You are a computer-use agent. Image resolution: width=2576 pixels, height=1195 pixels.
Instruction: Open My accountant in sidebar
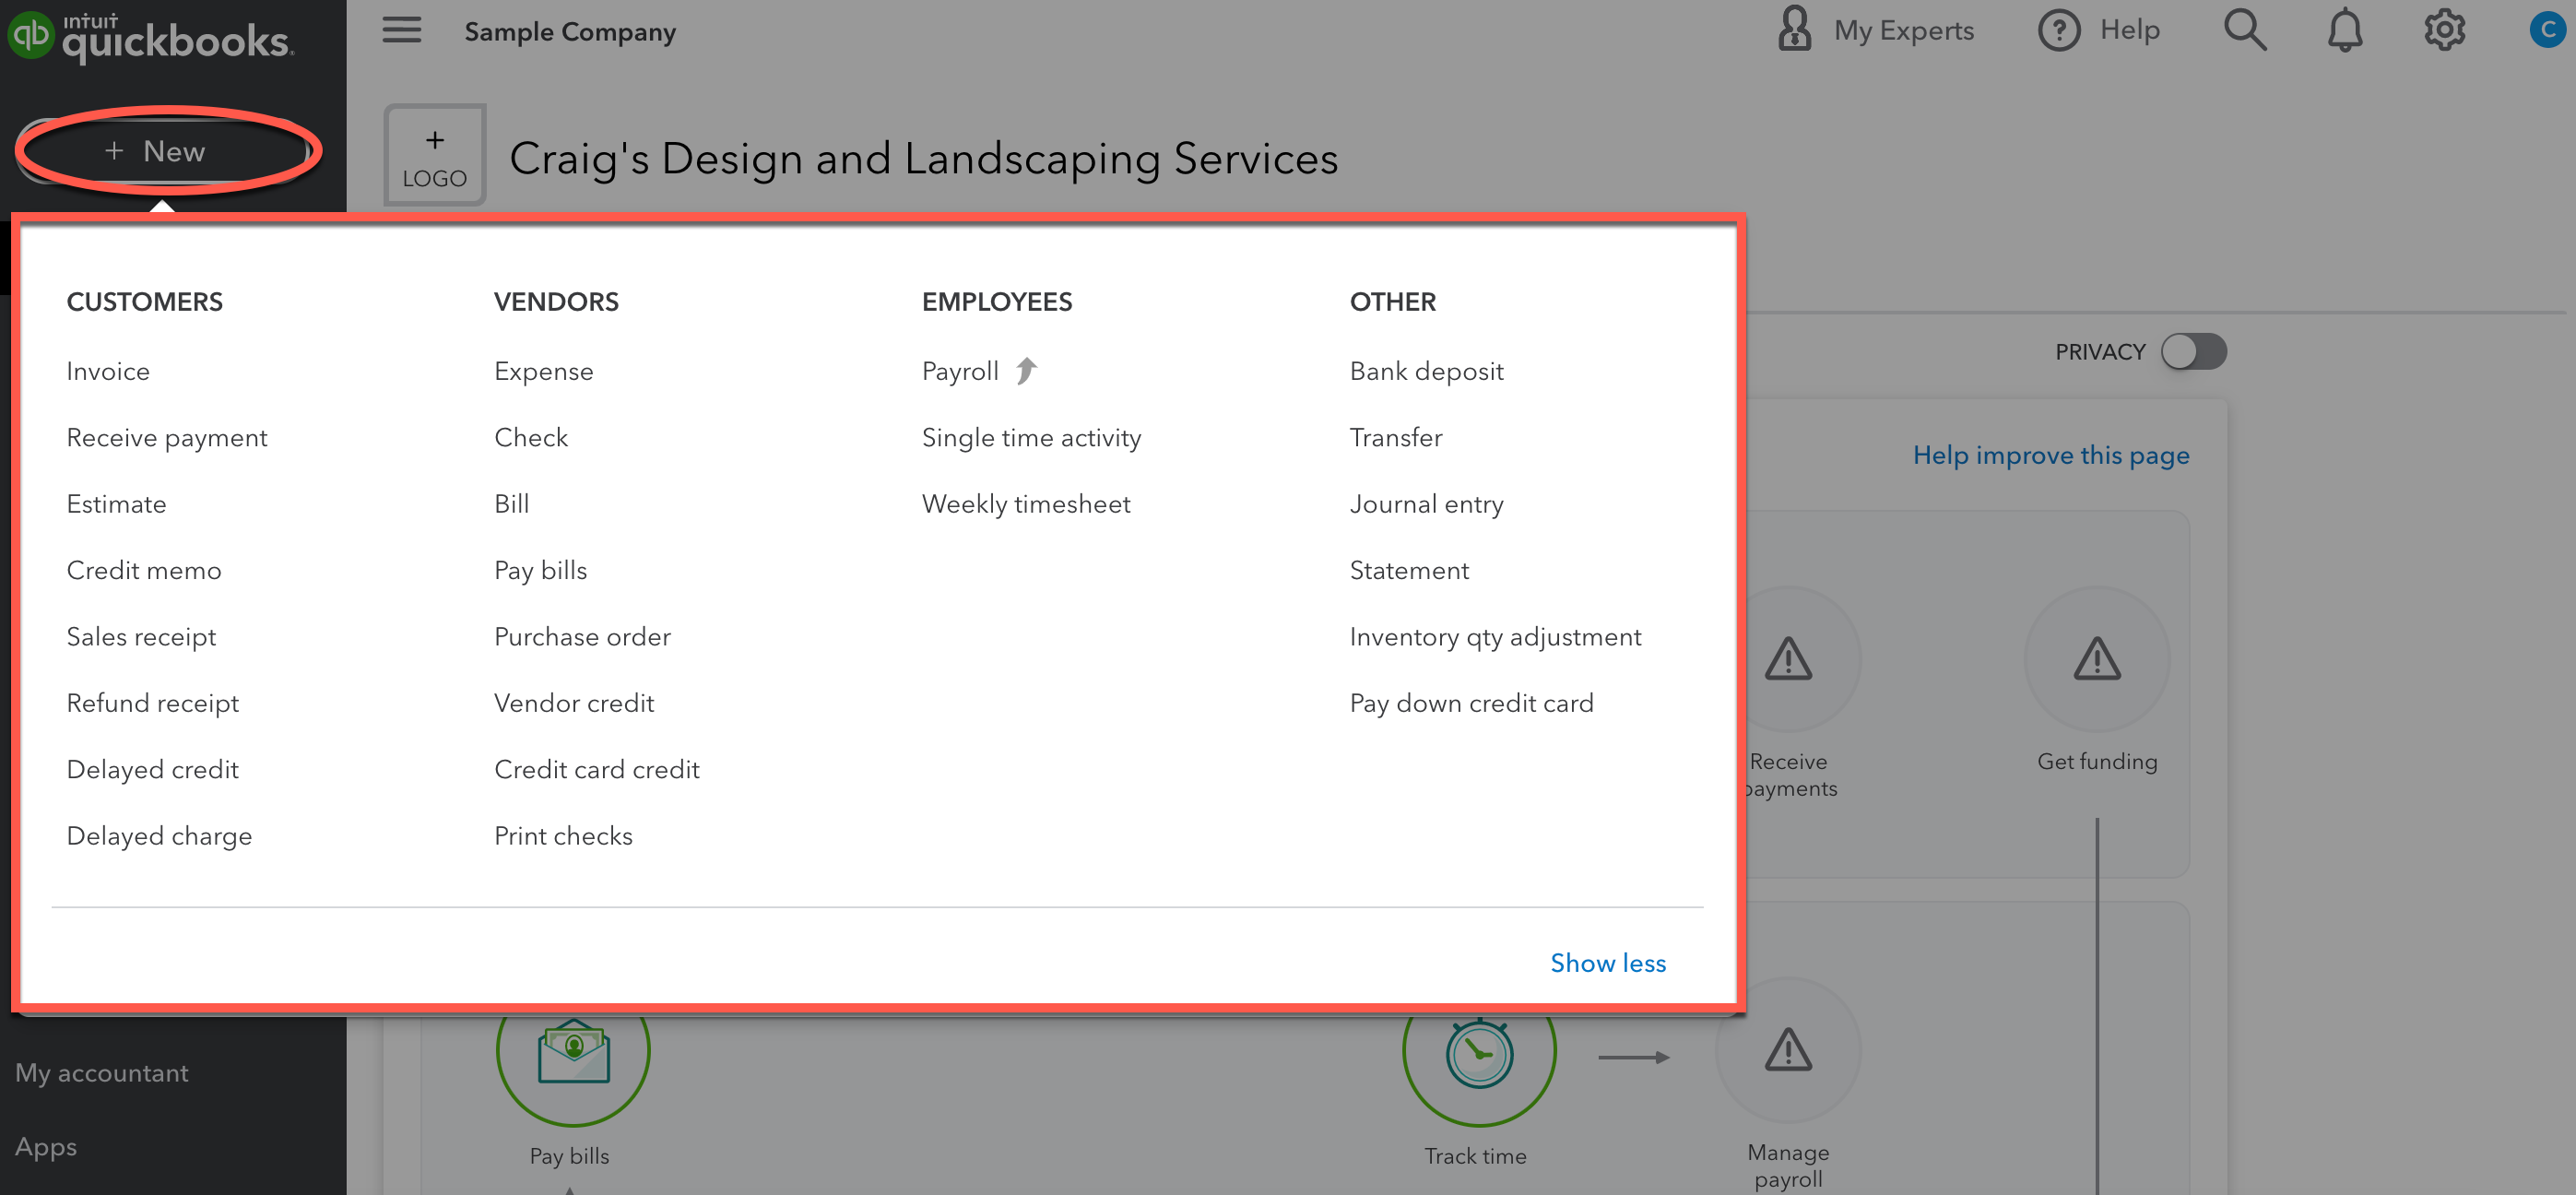coord(101,1073)
